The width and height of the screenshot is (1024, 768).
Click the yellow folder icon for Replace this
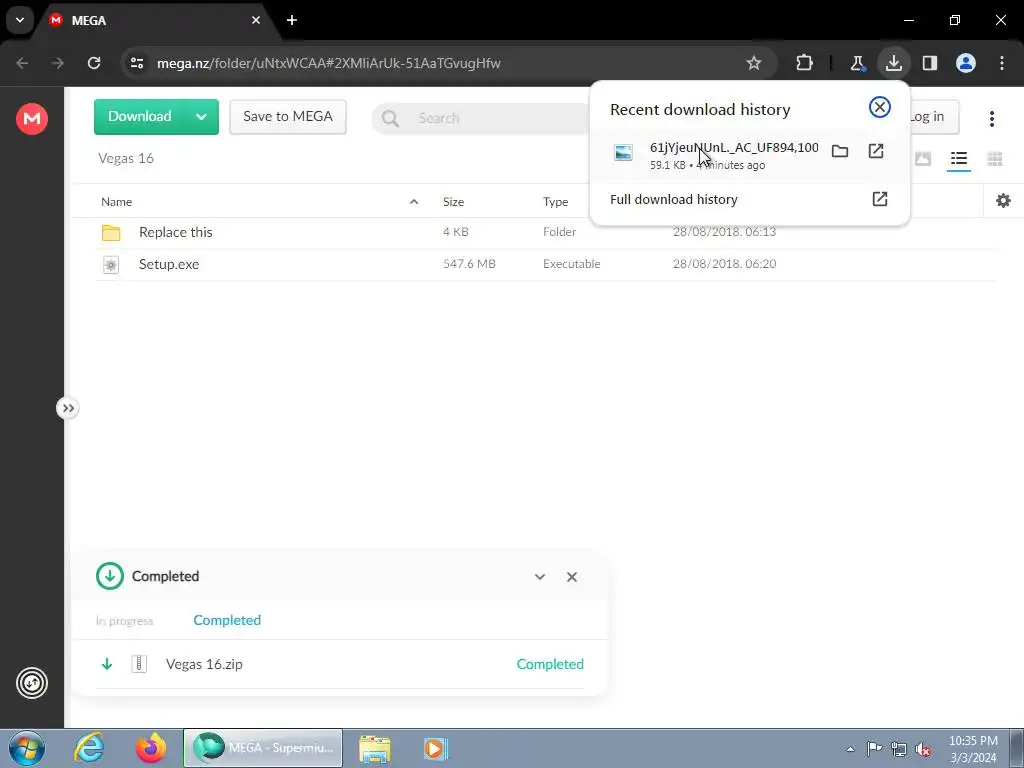pyautogui.click(x=111, y=232)
